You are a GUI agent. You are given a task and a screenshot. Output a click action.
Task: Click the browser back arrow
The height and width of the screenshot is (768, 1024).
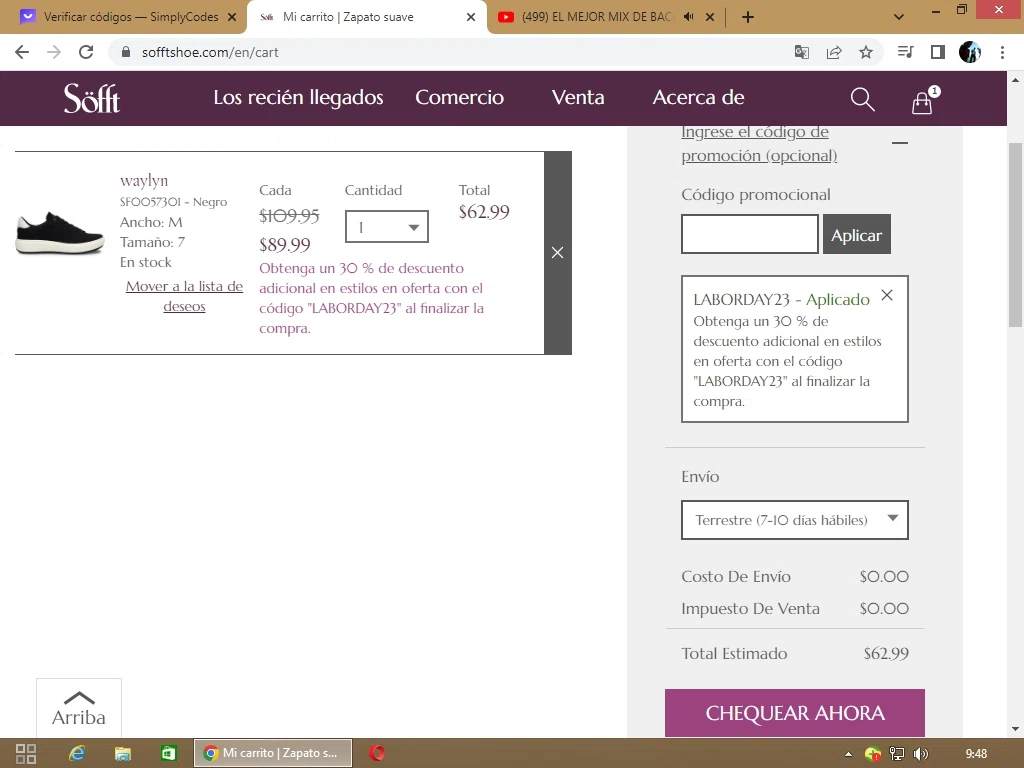22,52
